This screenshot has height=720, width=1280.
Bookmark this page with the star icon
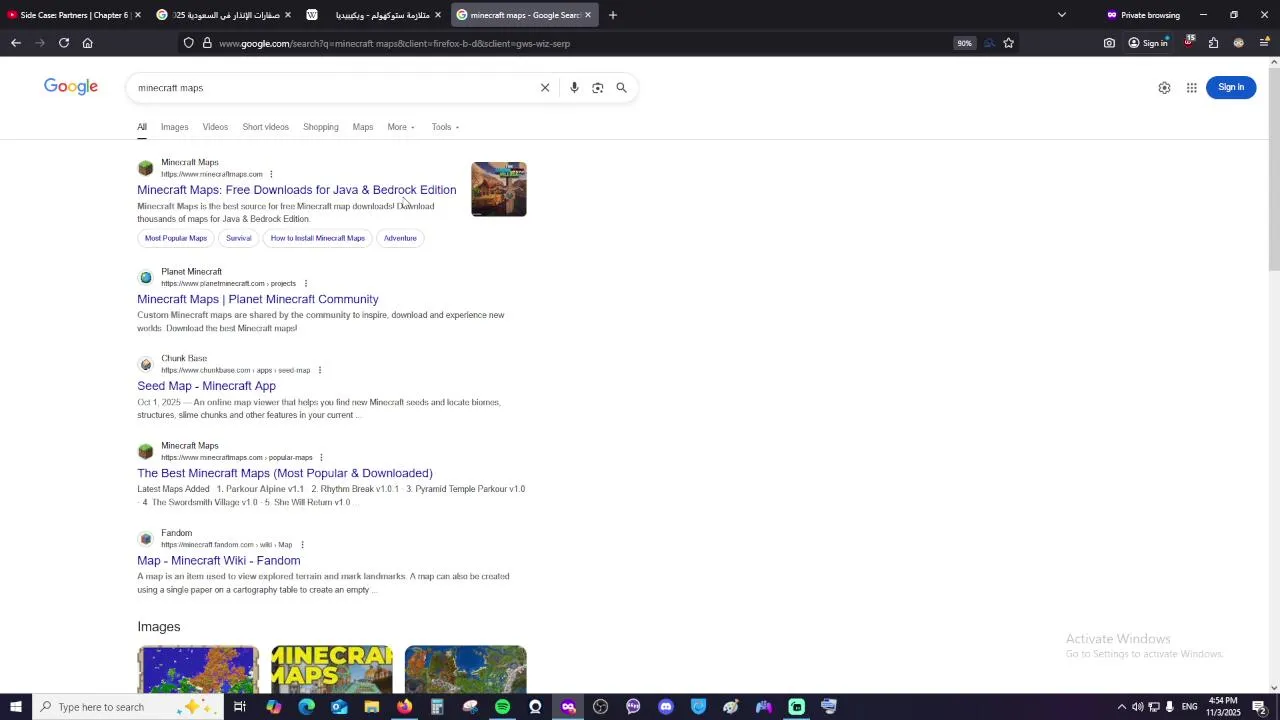(1008, 43)
